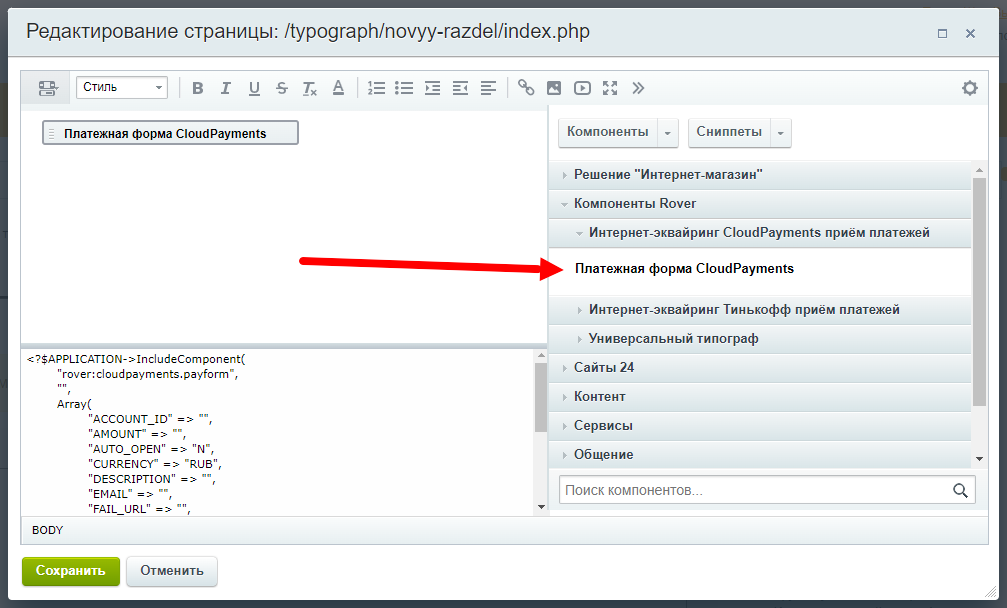The image size is (1007, 608).
Task: Click the "FAIL_URL" parameter line
Action: click(139, 508)
